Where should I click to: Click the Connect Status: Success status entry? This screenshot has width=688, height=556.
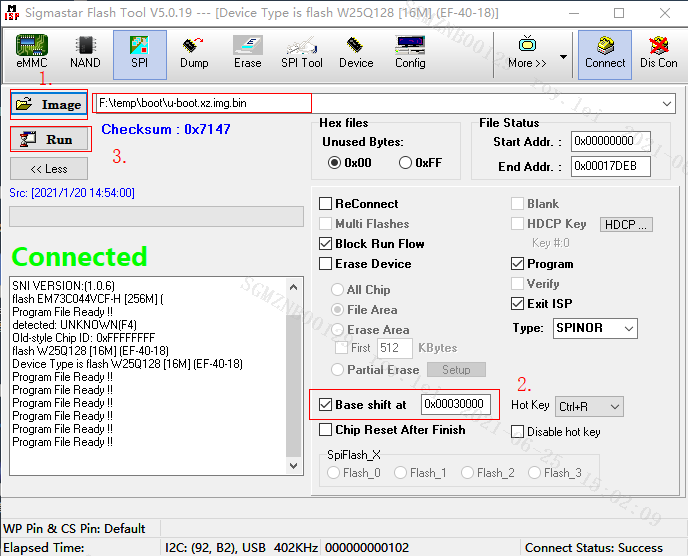pyautogui.click(x=594, y=548)
